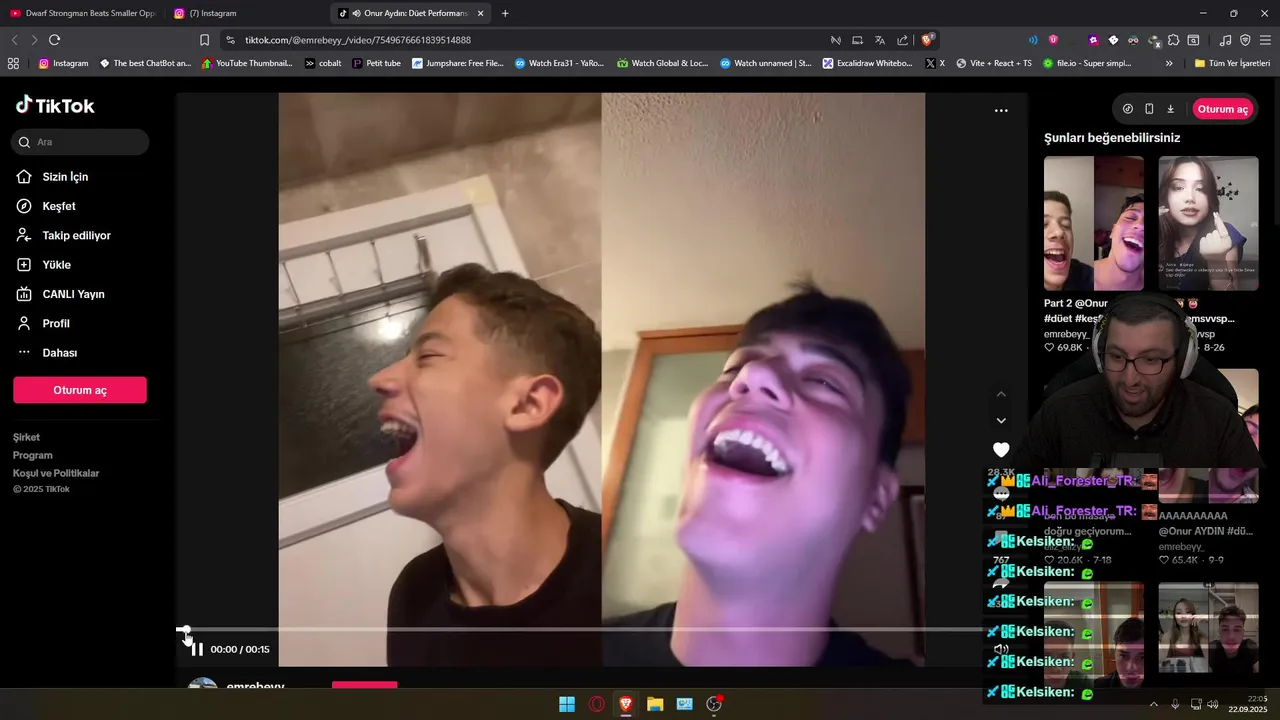The width and height of the screenshot is (1280, 720).
Task: Open Sizin İçin home feed
Action: coord(65,177)
